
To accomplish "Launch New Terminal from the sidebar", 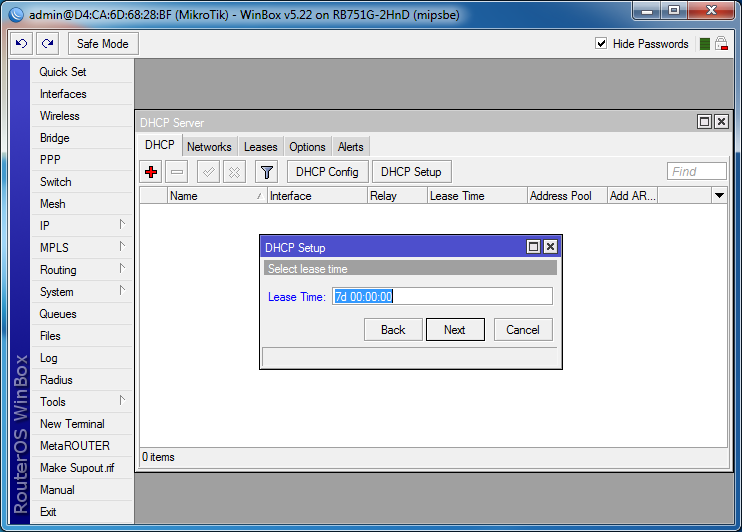I will (x=81, y=424).
